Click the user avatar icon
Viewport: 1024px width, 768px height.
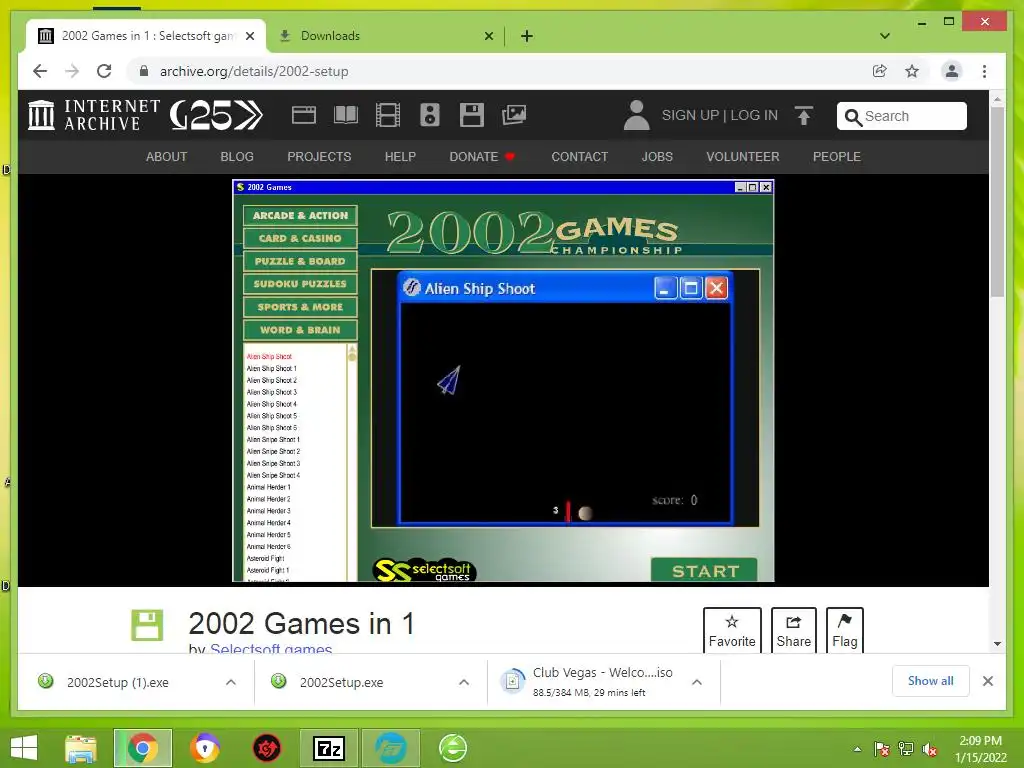(636, 115)
